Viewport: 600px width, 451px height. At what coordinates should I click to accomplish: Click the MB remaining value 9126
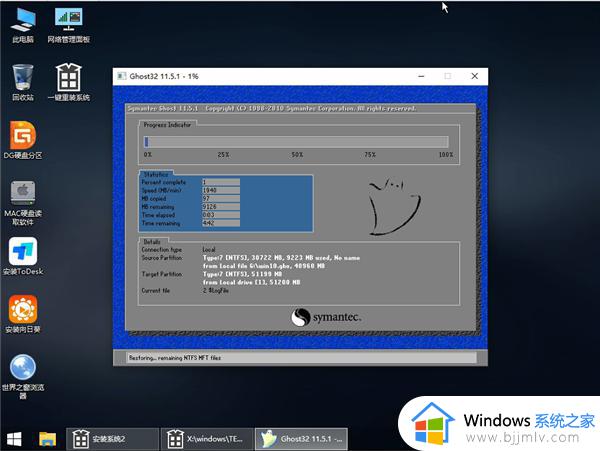coord(221,207)
